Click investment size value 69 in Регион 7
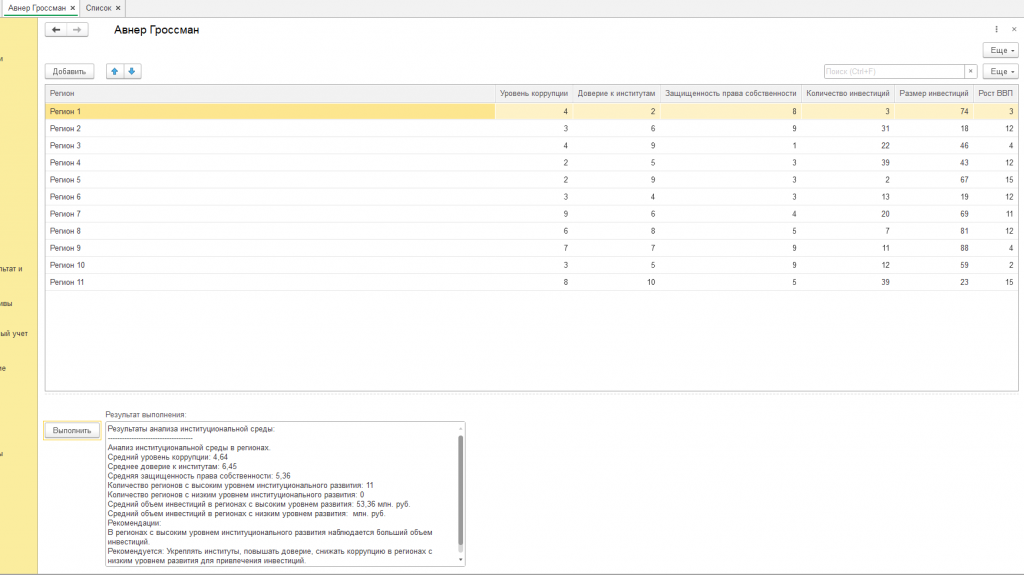This screenshot has height=575, width=1024. tap(964, 214)
